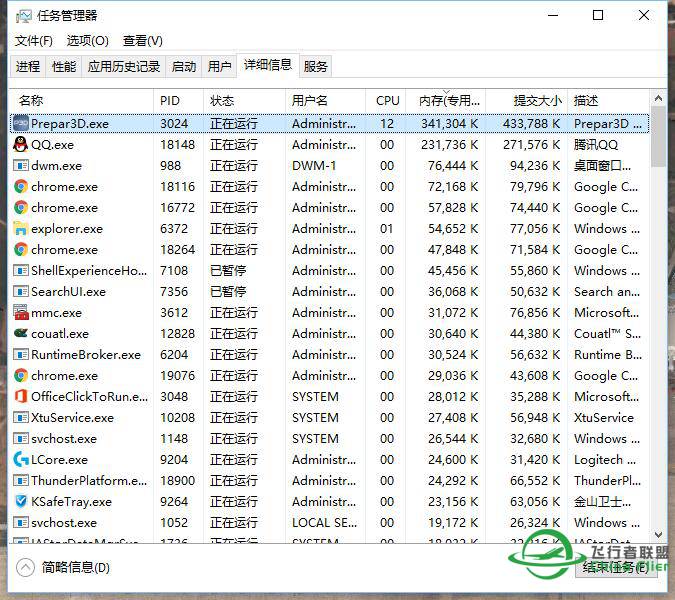Click LOCAL SE... username cell

325,523
